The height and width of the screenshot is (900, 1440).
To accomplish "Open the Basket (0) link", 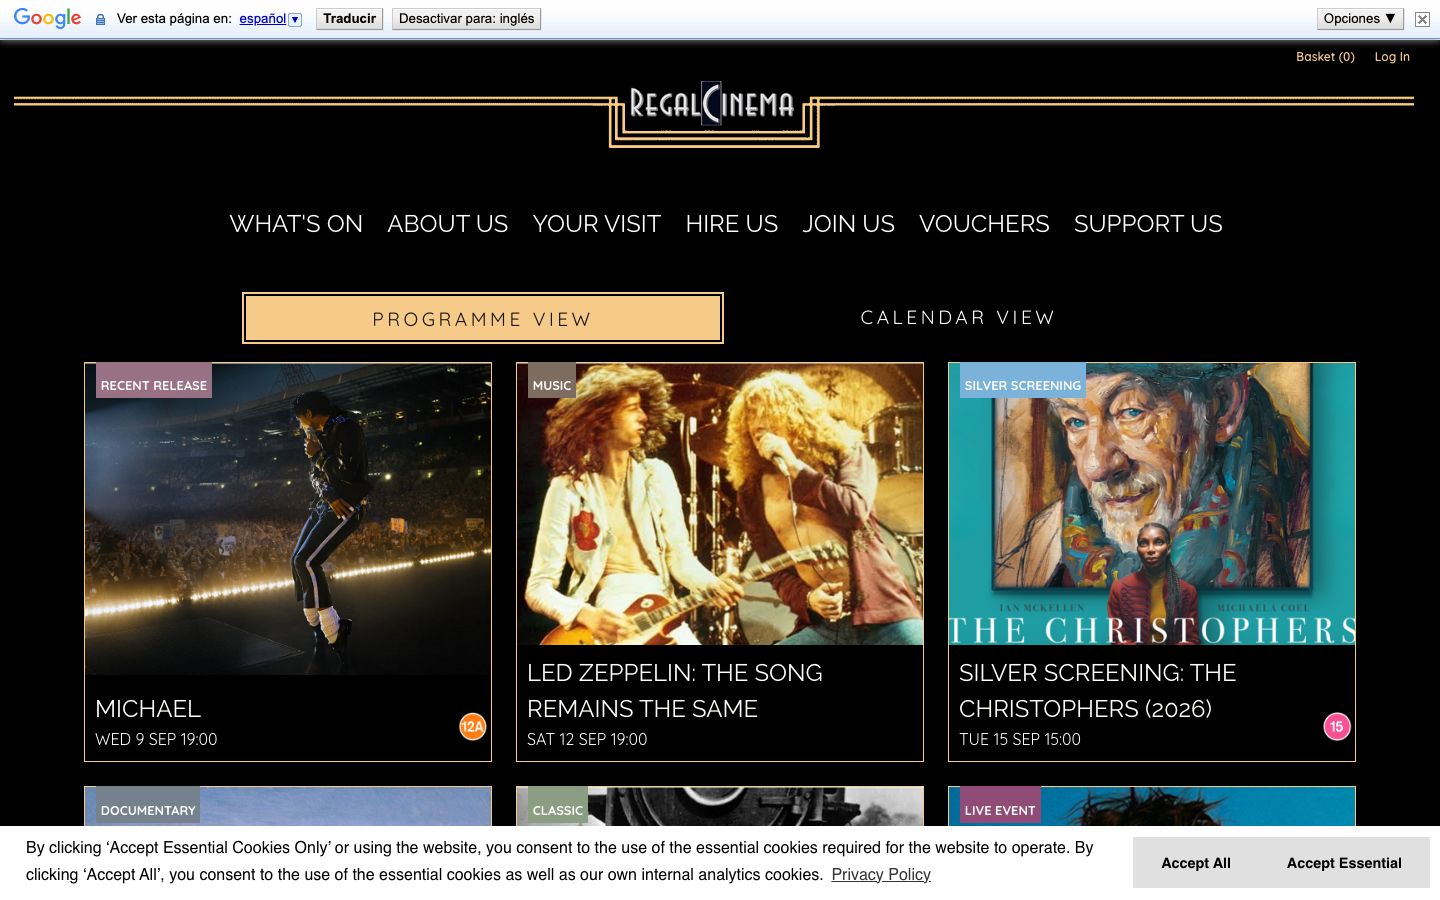I will pyautogui.click(x=1325, y=57).
